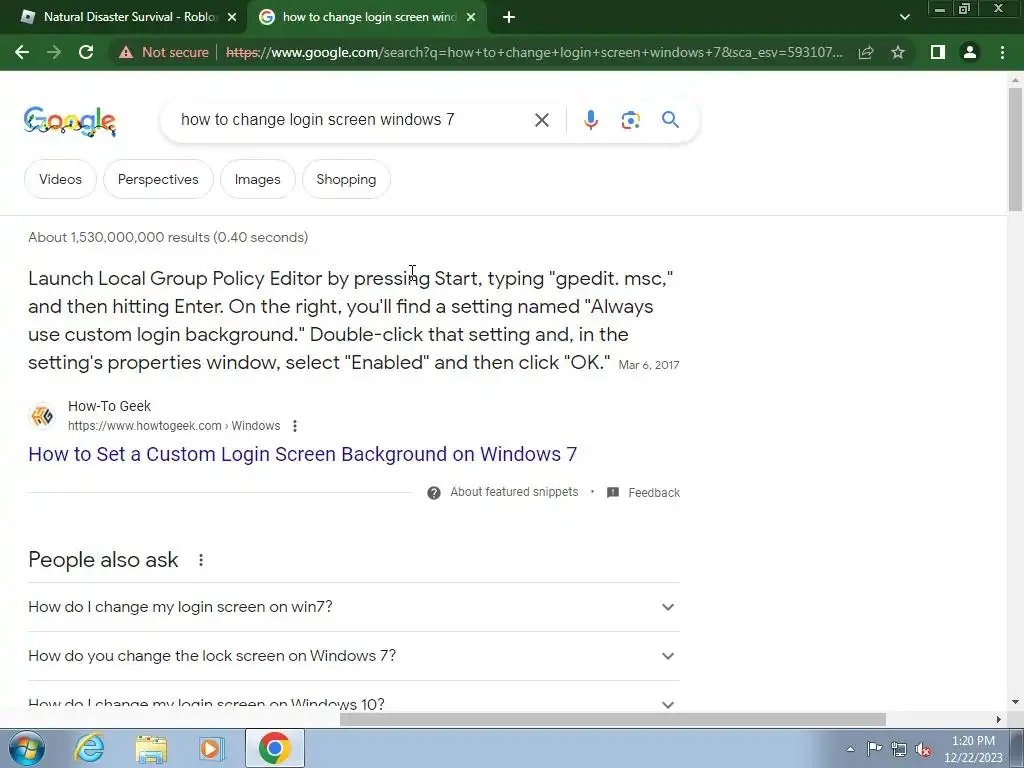Expand How do you change lock screen Windows 7
Viewport: 1024px width, 768px height.
tap(353, 656)
